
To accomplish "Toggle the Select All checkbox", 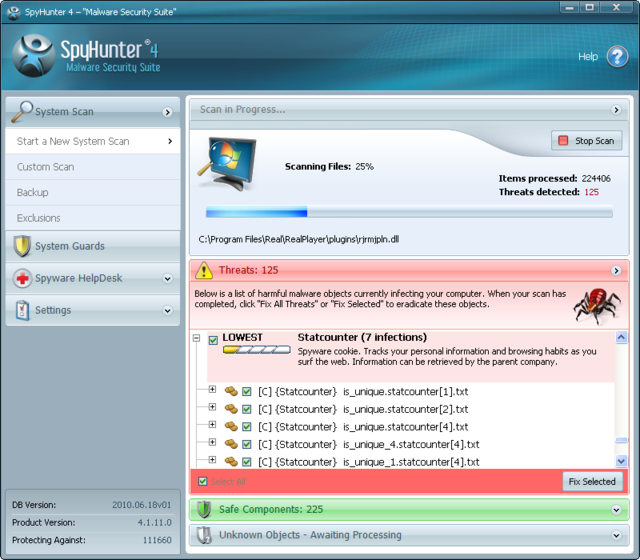I will [202, 481].
